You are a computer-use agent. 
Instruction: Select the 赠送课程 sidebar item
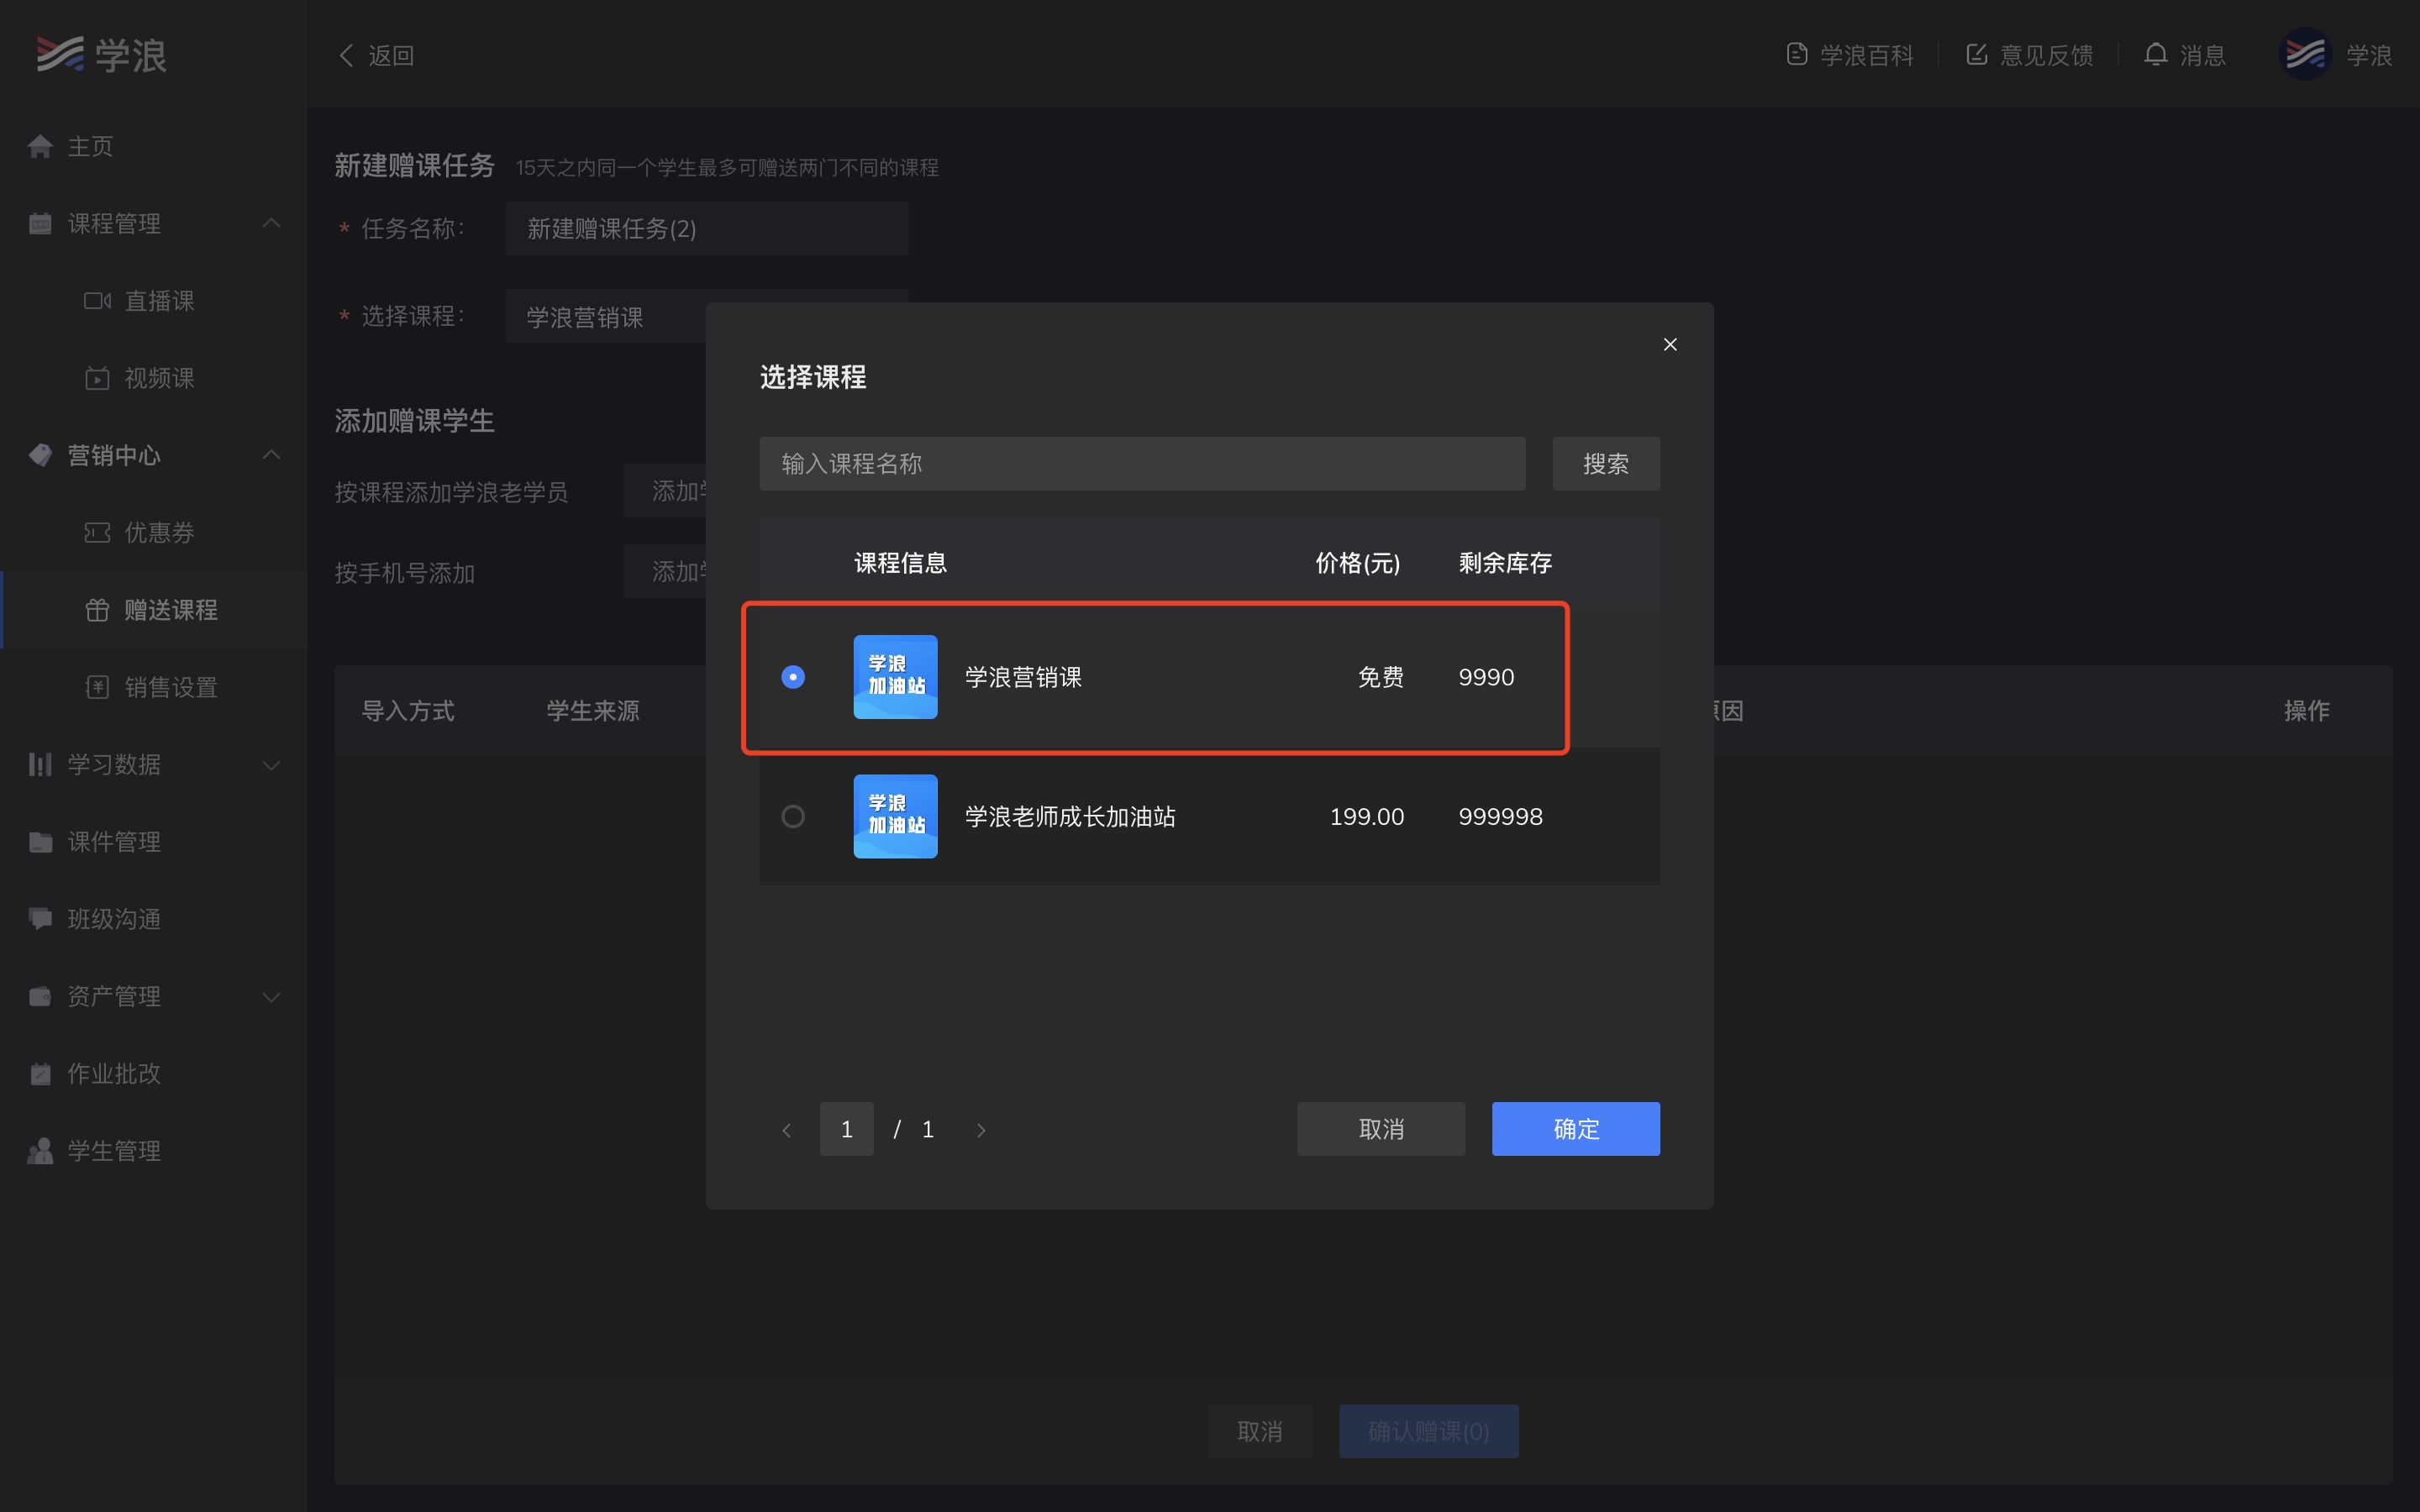click(171, 610)
